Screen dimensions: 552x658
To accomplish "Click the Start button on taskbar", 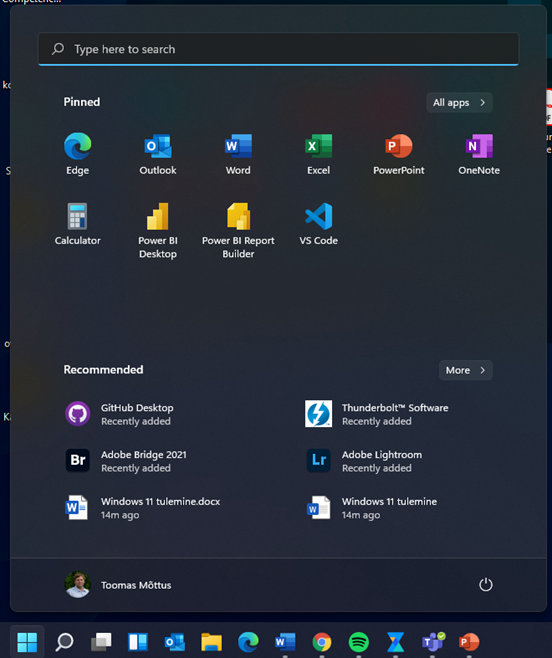I will (x=27, y=642).
